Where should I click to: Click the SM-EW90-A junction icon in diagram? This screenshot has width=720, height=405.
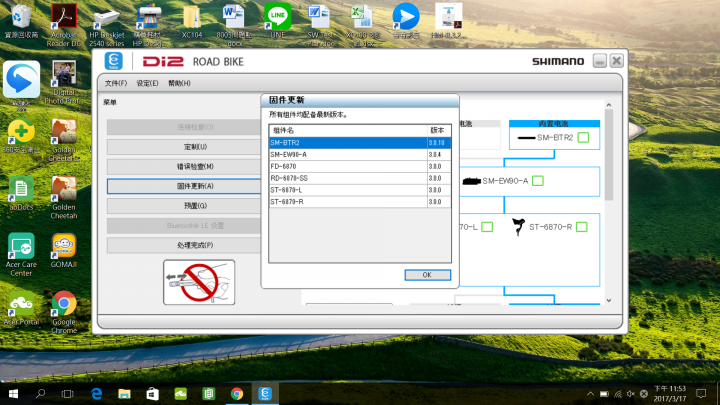click(472, 181)
